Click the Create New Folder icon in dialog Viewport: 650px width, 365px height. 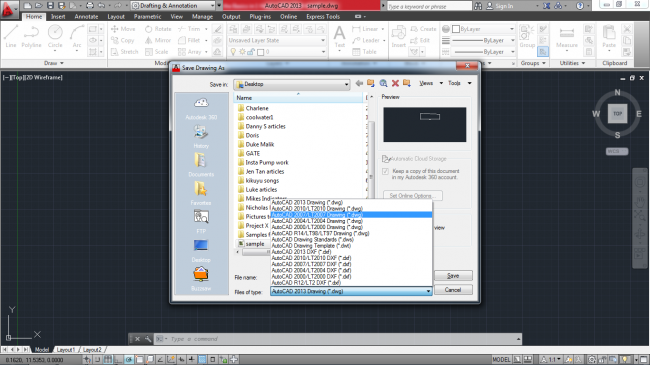(x=407, y=83)
